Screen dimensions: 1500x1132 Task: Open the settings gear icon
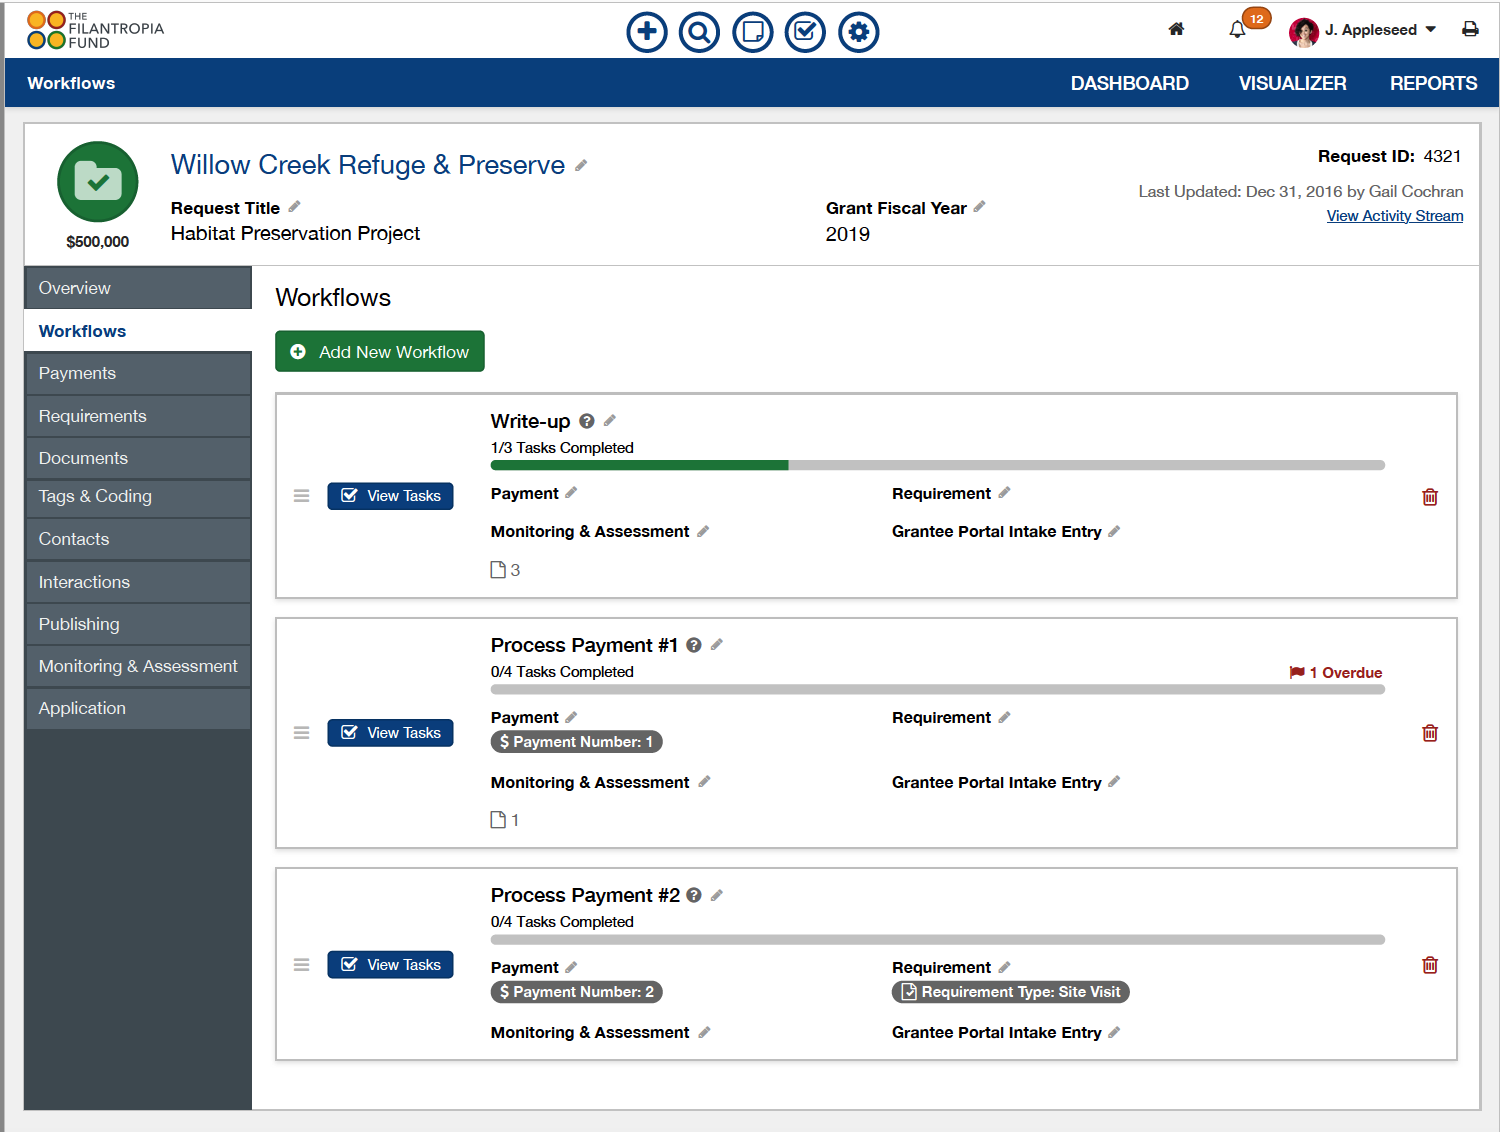pyautogui.click(x=858, y=31)
